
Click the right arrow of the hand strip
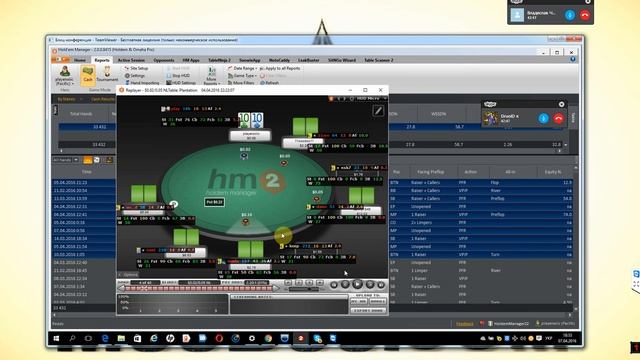276,288
